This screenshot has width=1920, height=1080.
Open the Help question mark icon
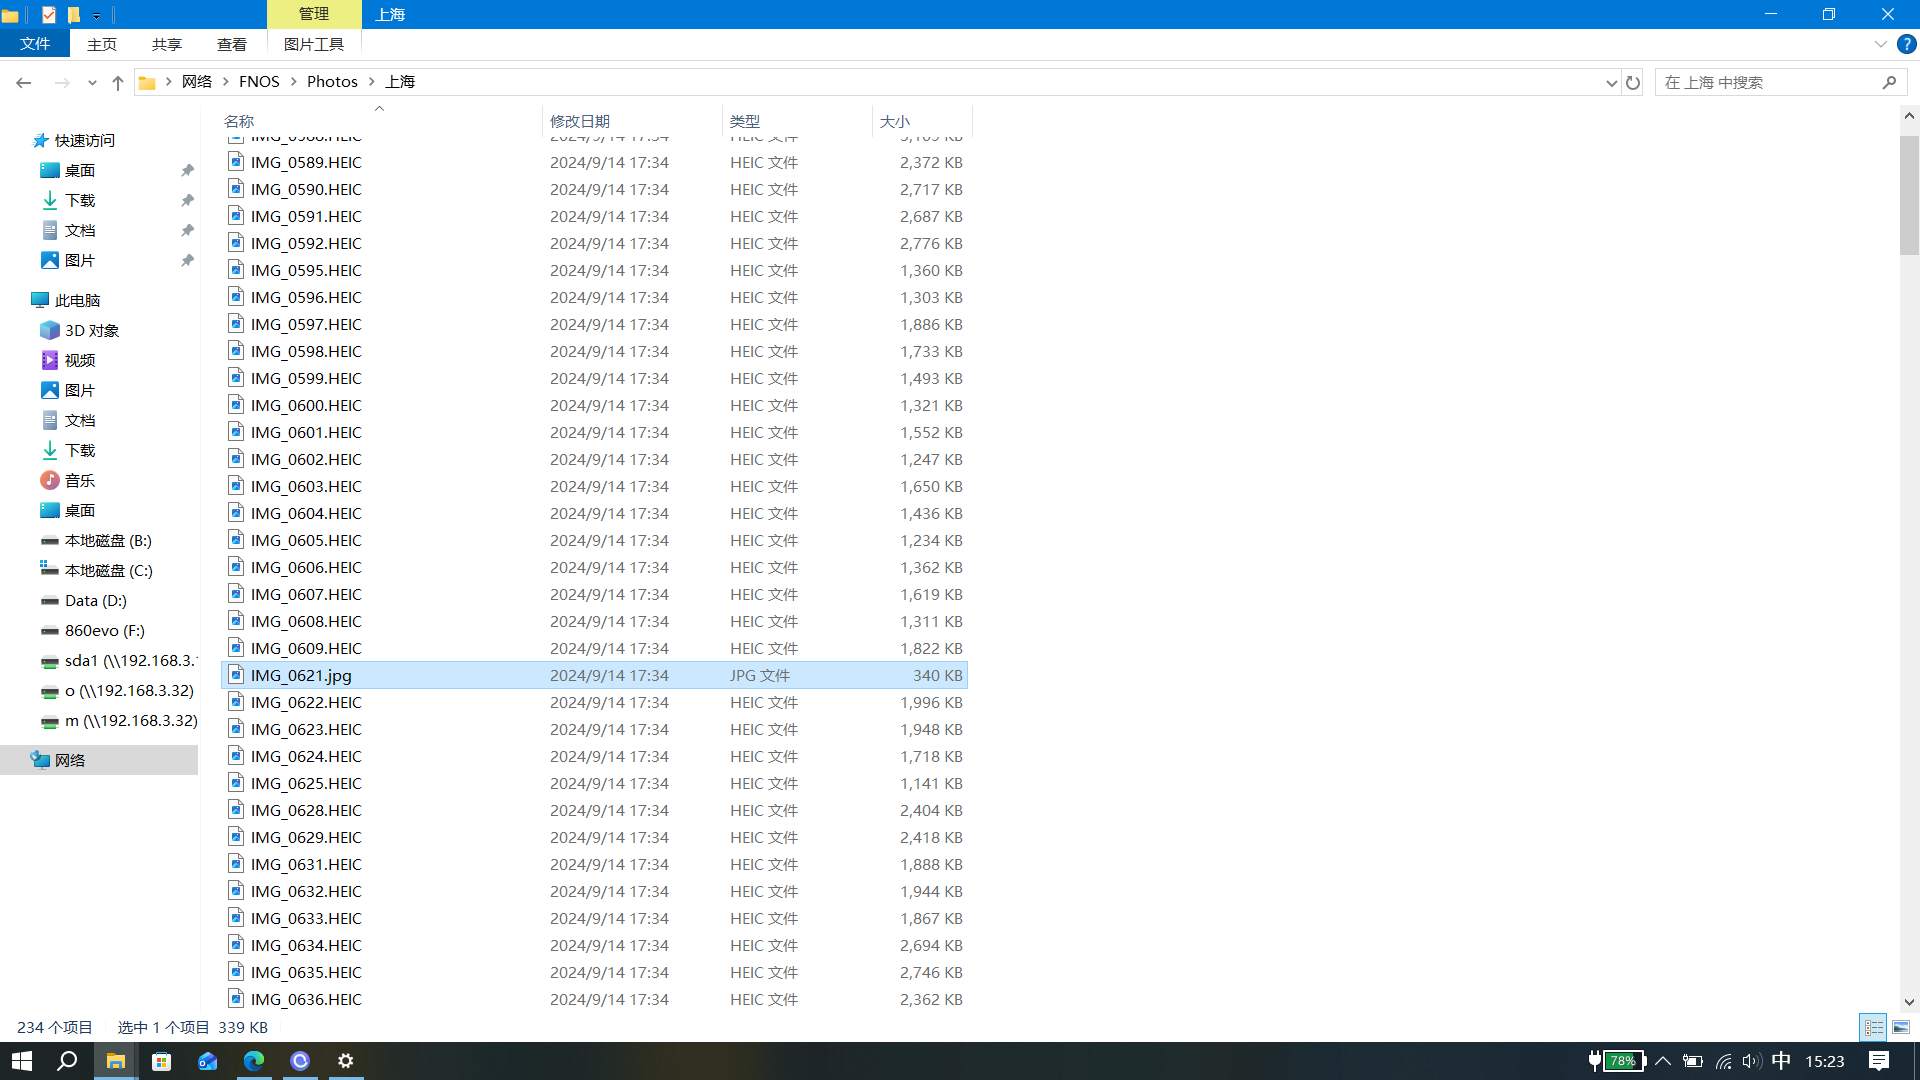tap(1907, 44)
